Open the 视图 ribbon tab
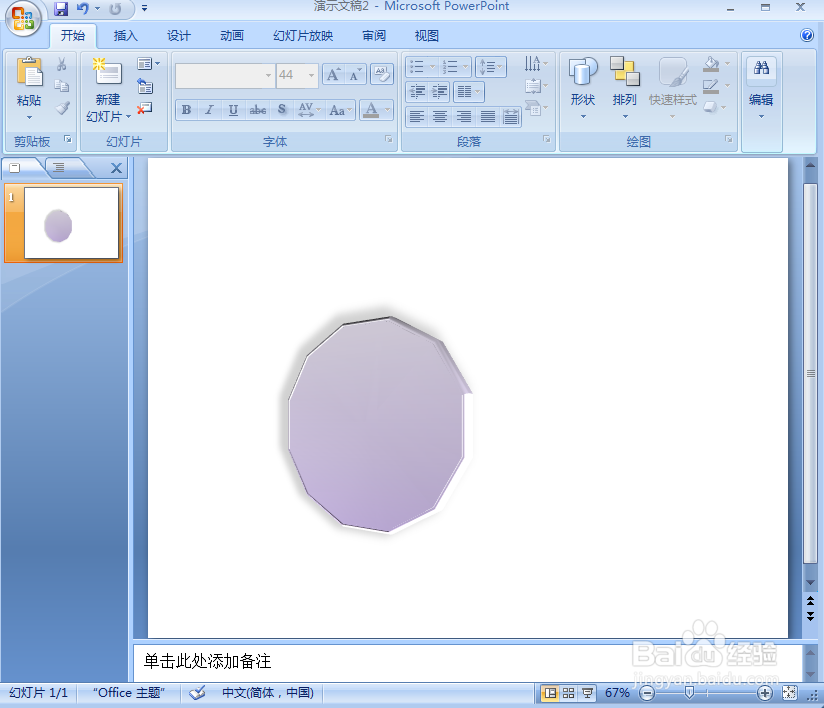 click(426, 36)
